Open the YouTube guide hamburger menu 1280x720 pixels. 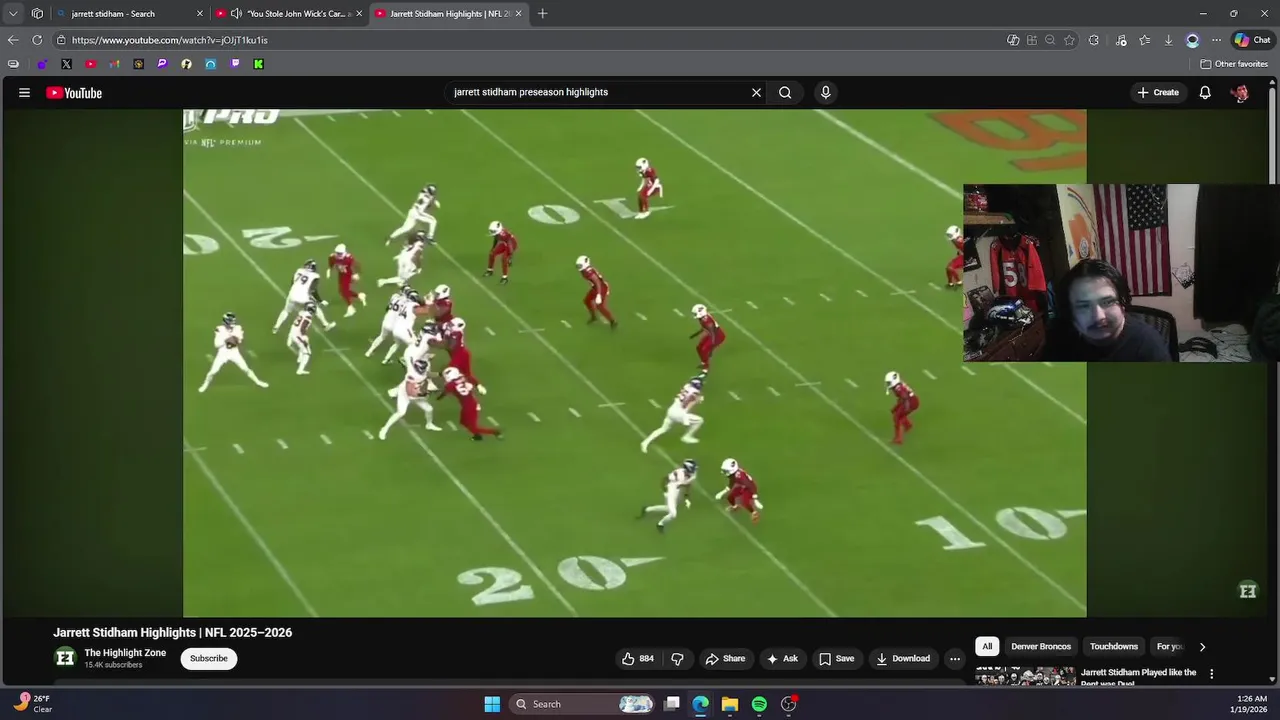(24, 93)
